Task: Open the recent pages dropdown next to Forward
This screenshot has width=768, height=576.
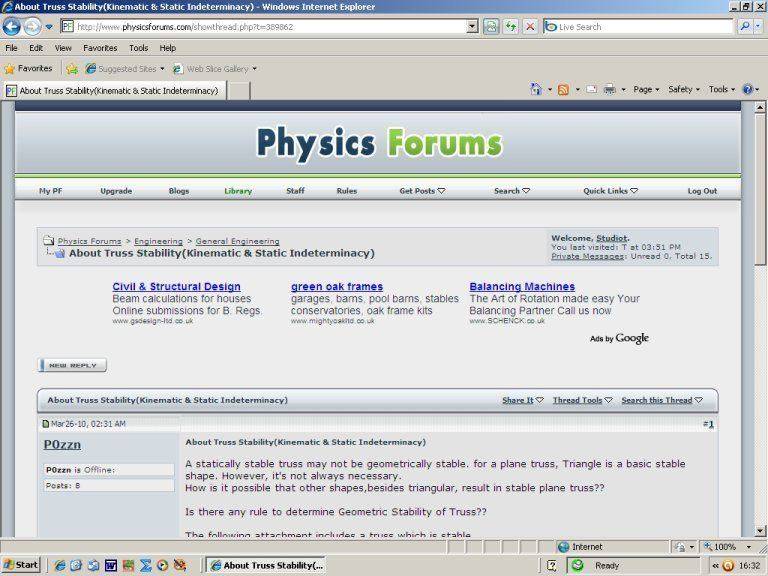Action: 49,27
